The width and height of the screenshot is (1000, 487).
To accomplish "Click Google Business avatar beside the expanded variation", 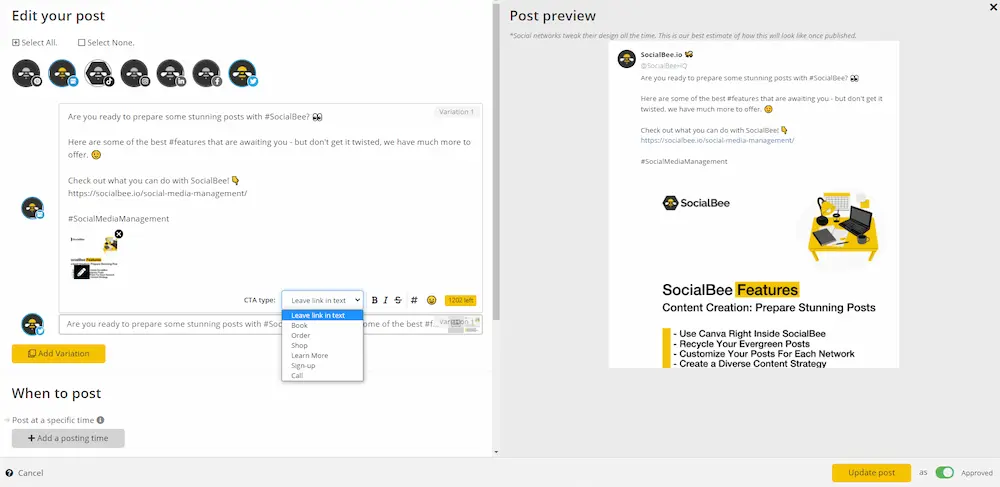I will [33, 208].
